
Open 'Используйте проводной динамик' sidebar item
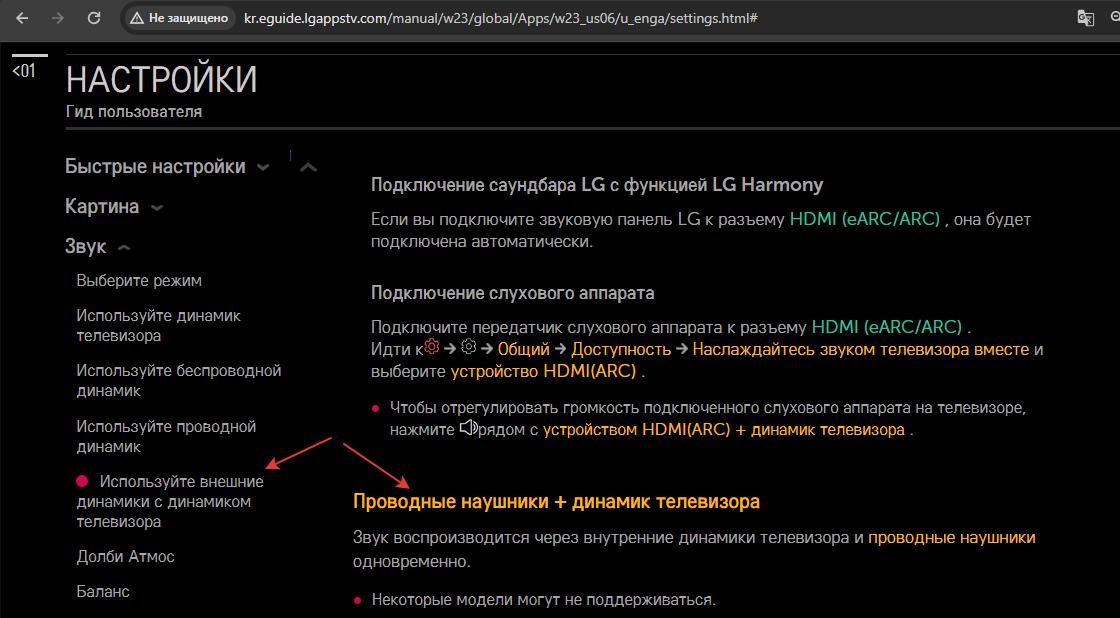coord(166,436)
